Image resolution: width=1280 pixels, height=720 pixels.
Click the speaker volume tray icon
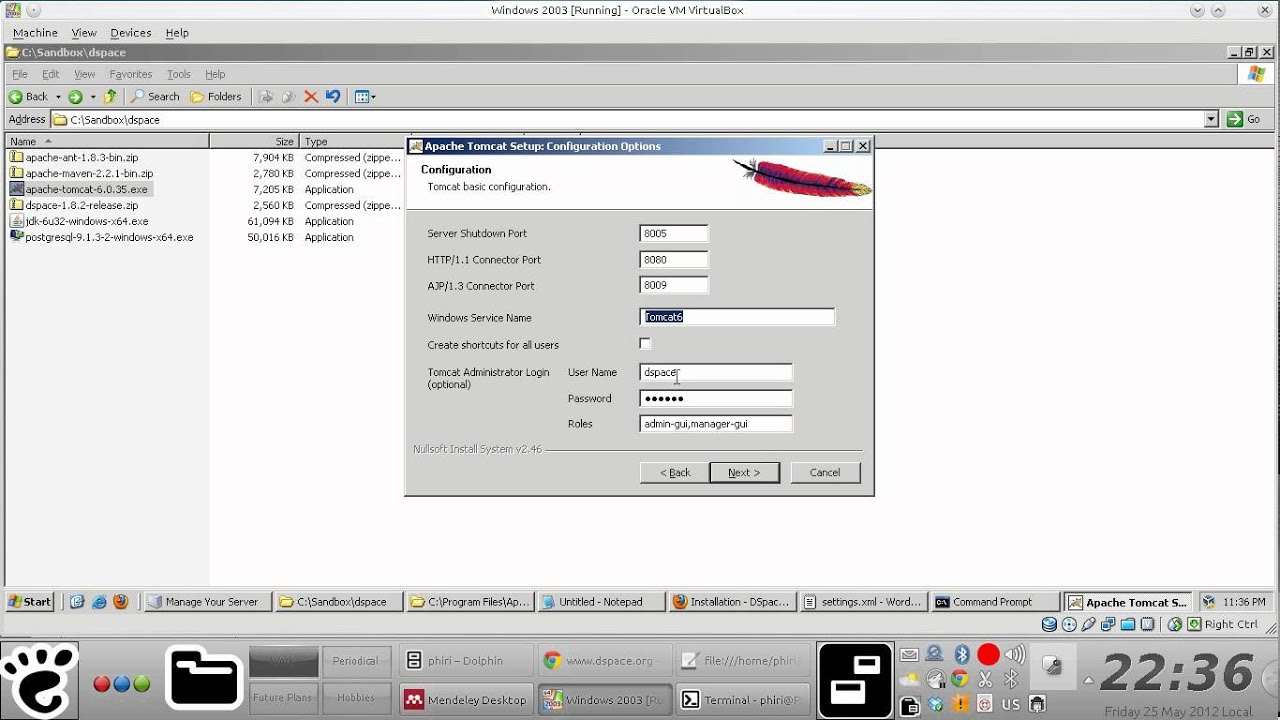[x=1014, y=655]
